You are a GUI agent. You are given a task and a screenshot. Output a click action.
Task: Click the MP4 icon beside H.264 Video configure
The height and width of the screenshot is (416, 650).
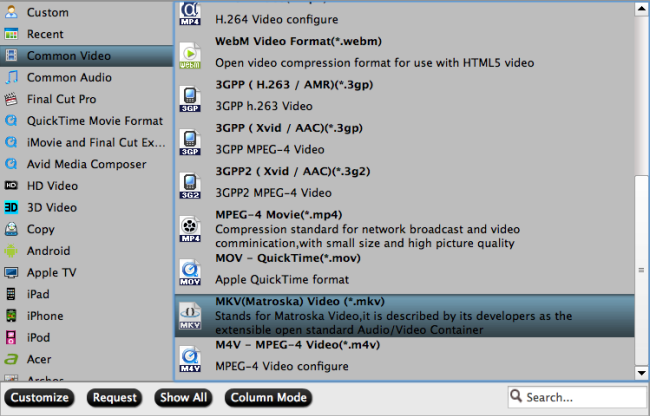coord(190,14)
